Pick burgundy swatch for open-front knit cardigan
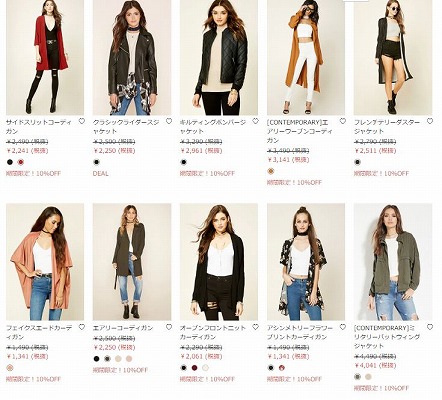Image resolution: width=442 pixels, height=400 pixels. click(x=195, y=368)
